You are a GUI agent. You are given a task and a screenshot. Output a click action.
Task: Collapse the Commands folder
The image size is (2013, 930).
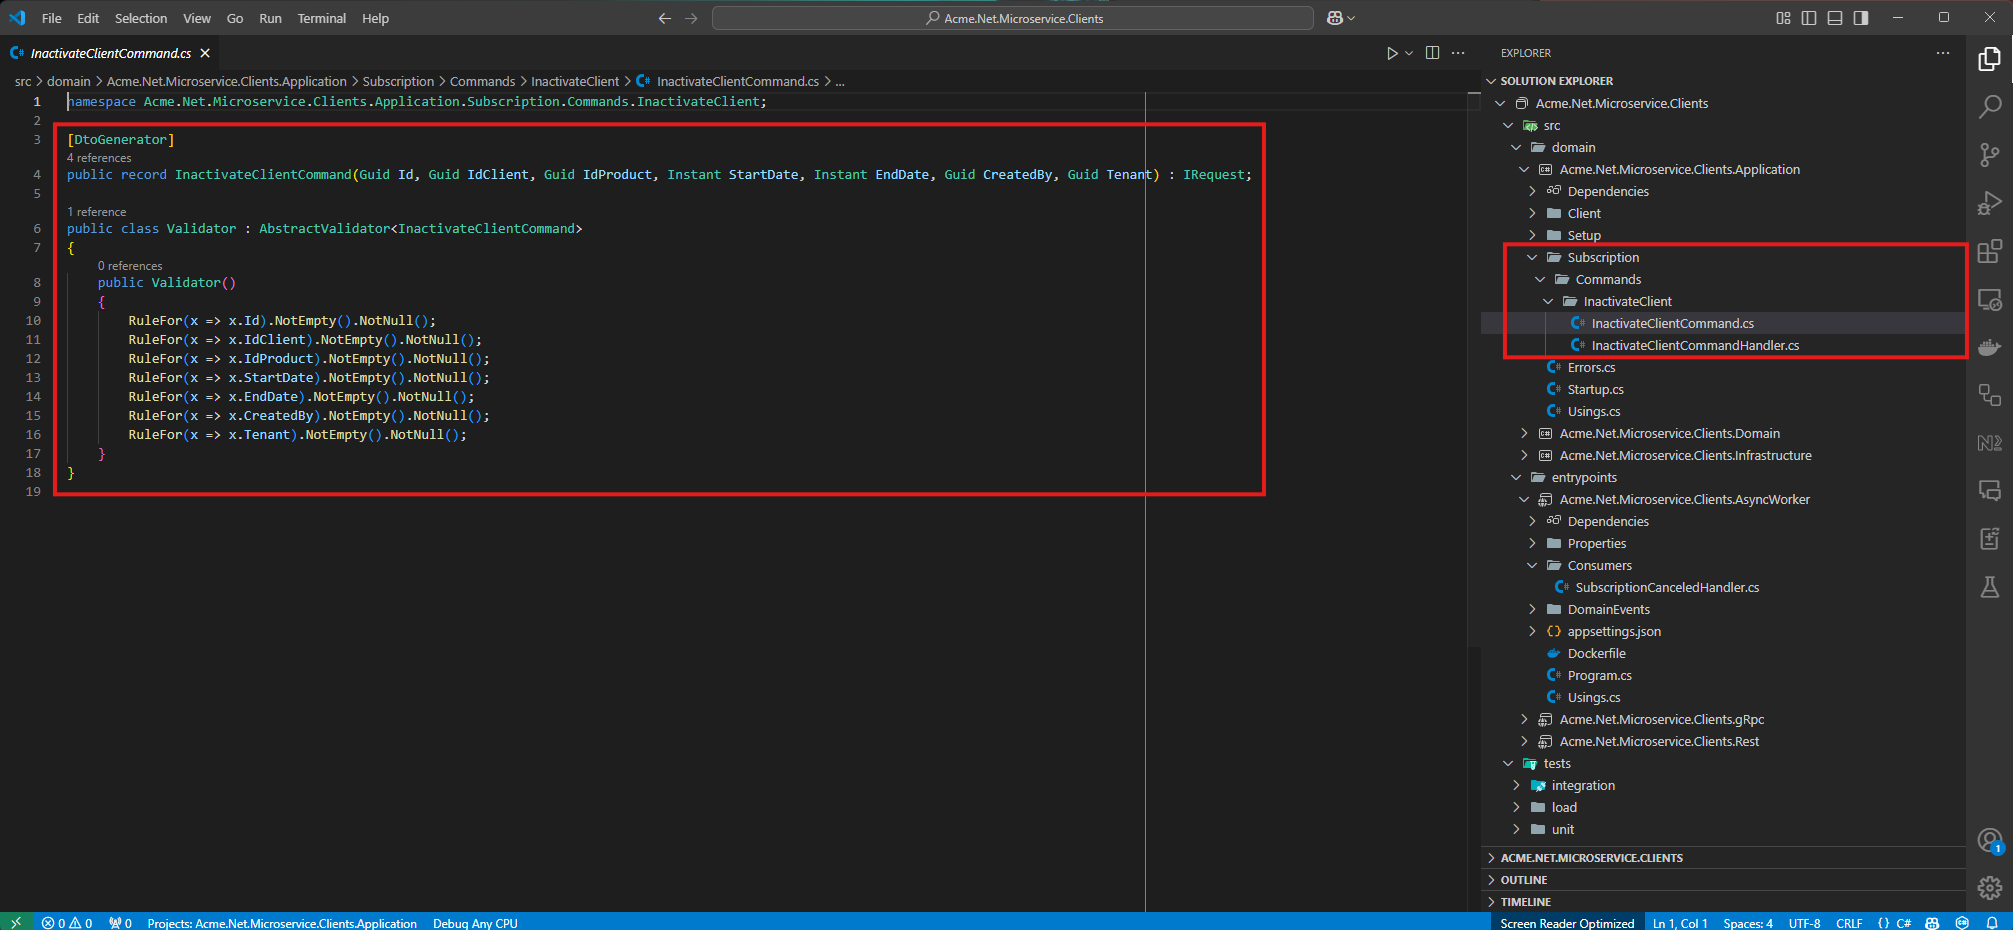1539,279
